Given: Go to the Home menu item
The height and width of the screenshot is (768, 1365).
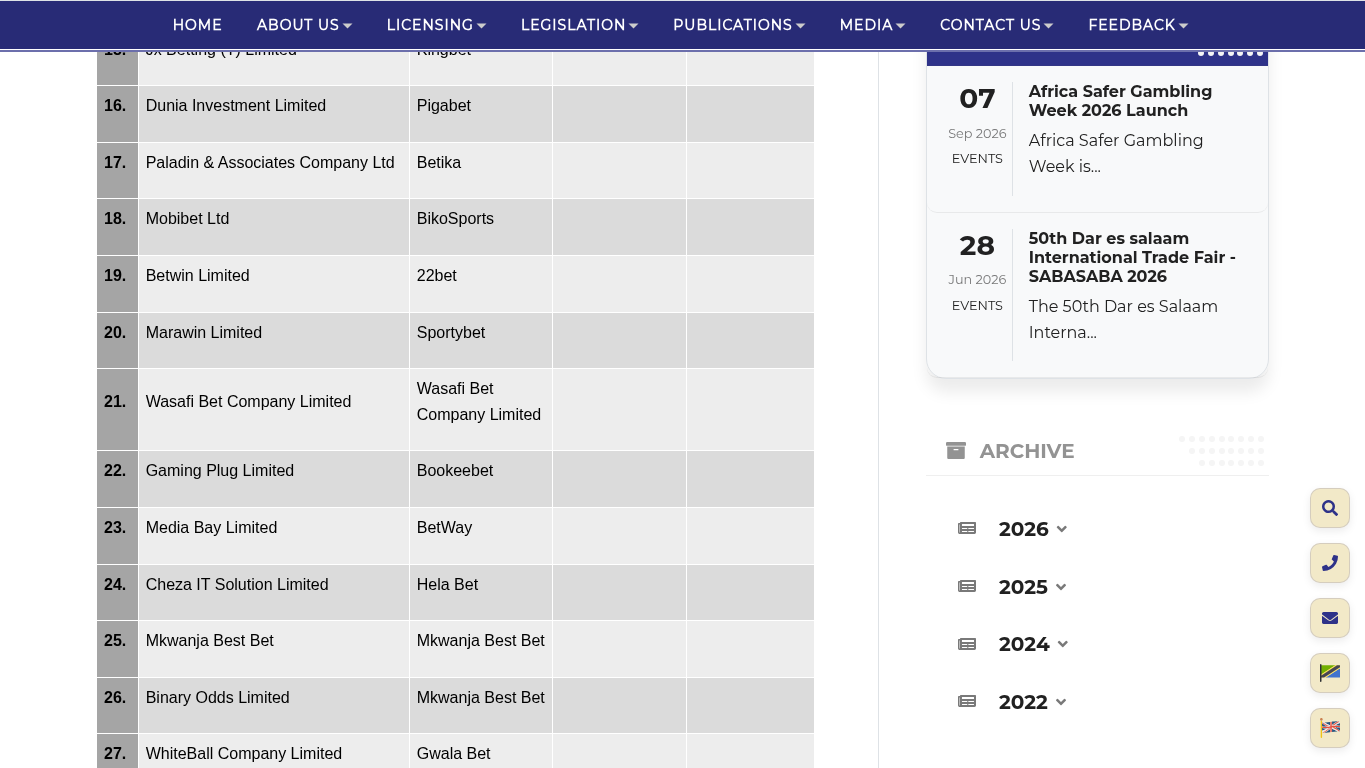Looking at the screenshot, I should [x=197, y=25].
